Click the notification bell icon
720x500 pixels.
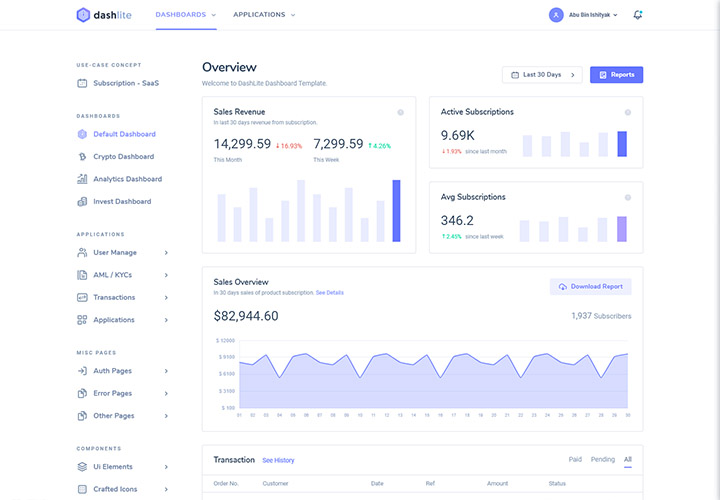[638, 15]
